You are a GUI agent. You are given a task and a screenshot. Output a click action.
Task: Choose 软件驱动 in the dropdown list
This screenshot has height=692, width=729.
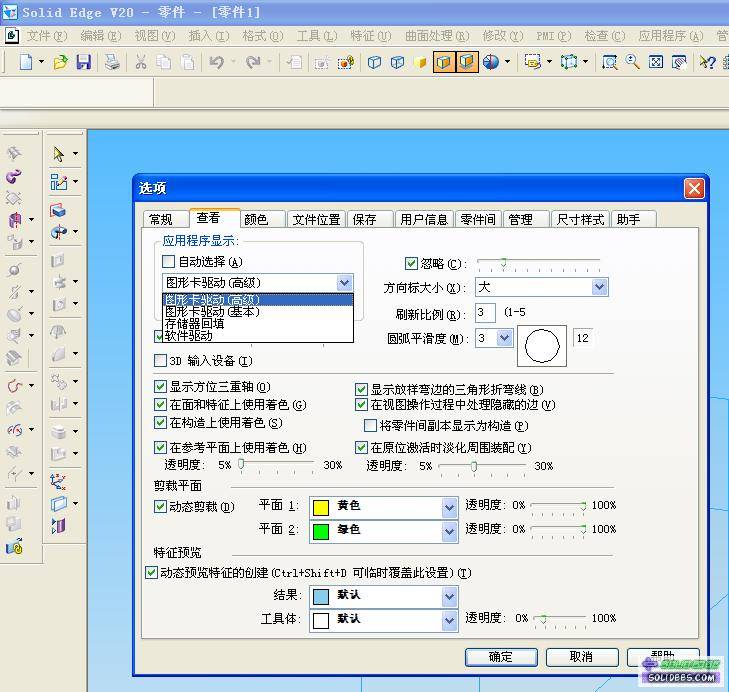(x=258, y=335)
